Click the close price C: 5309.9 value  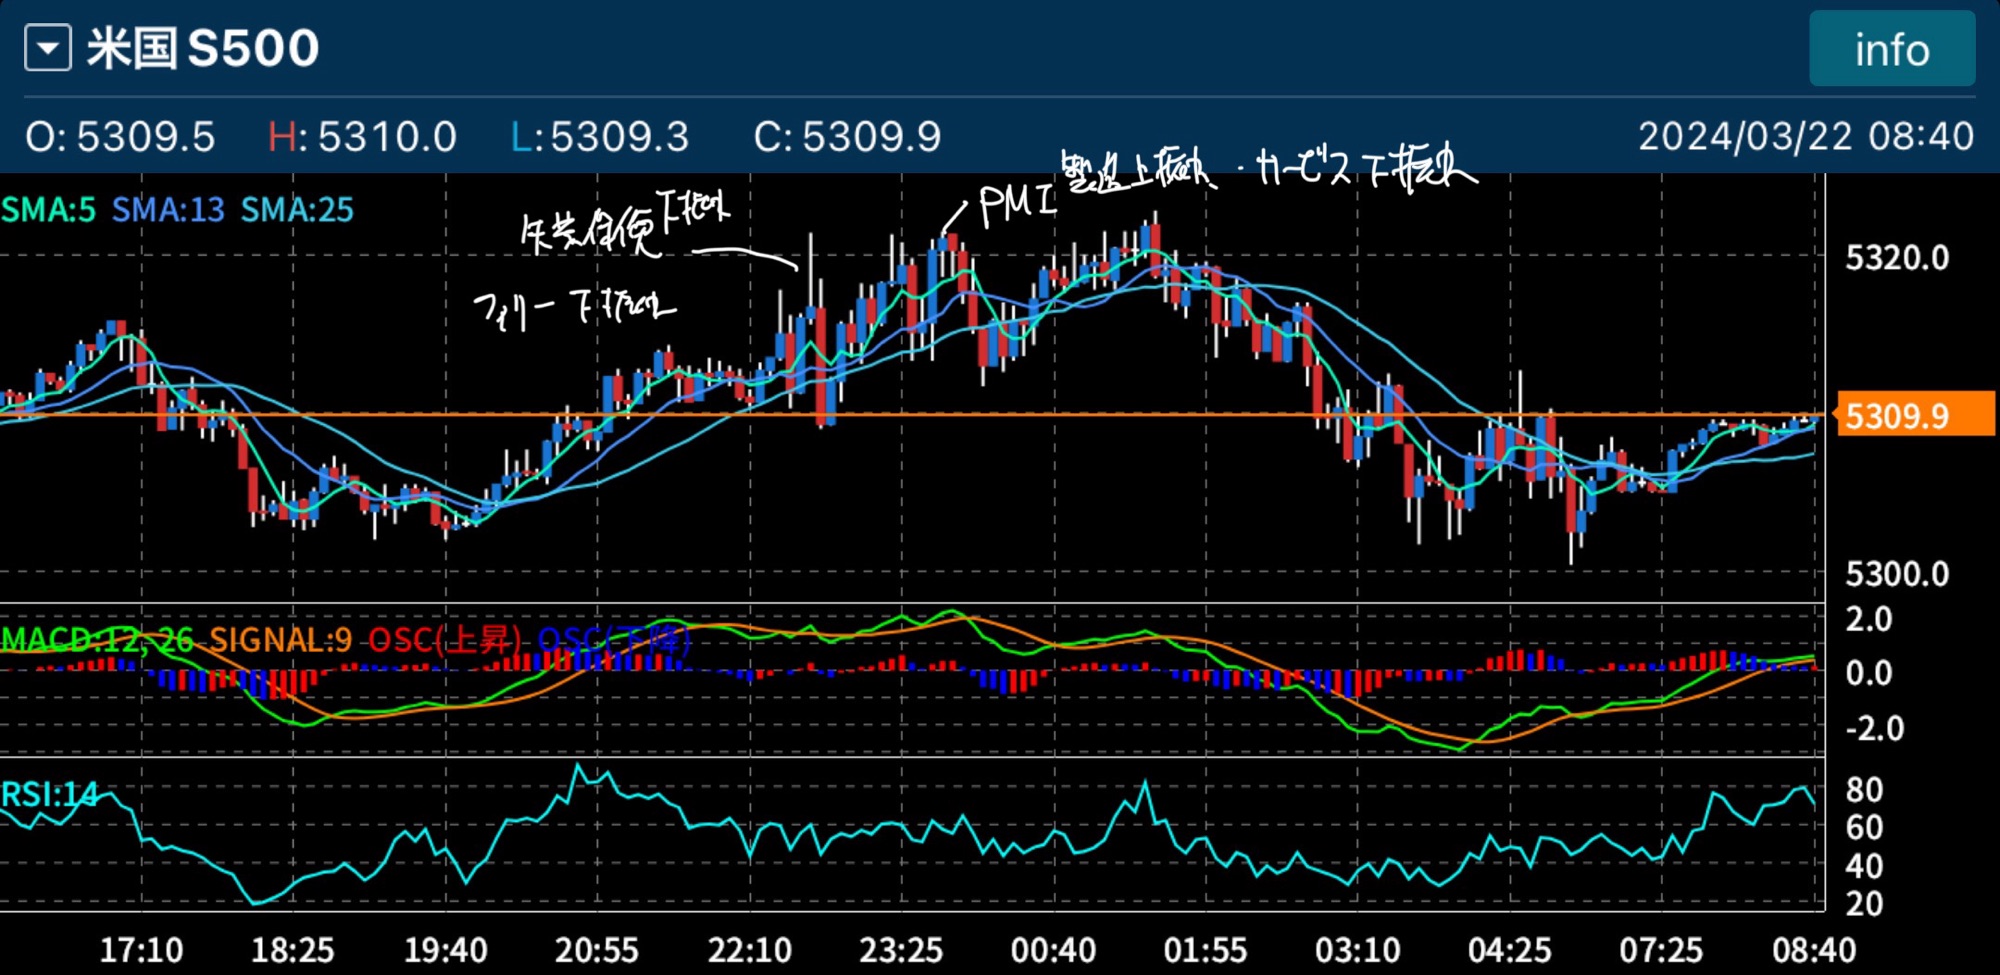pos(847,137)
